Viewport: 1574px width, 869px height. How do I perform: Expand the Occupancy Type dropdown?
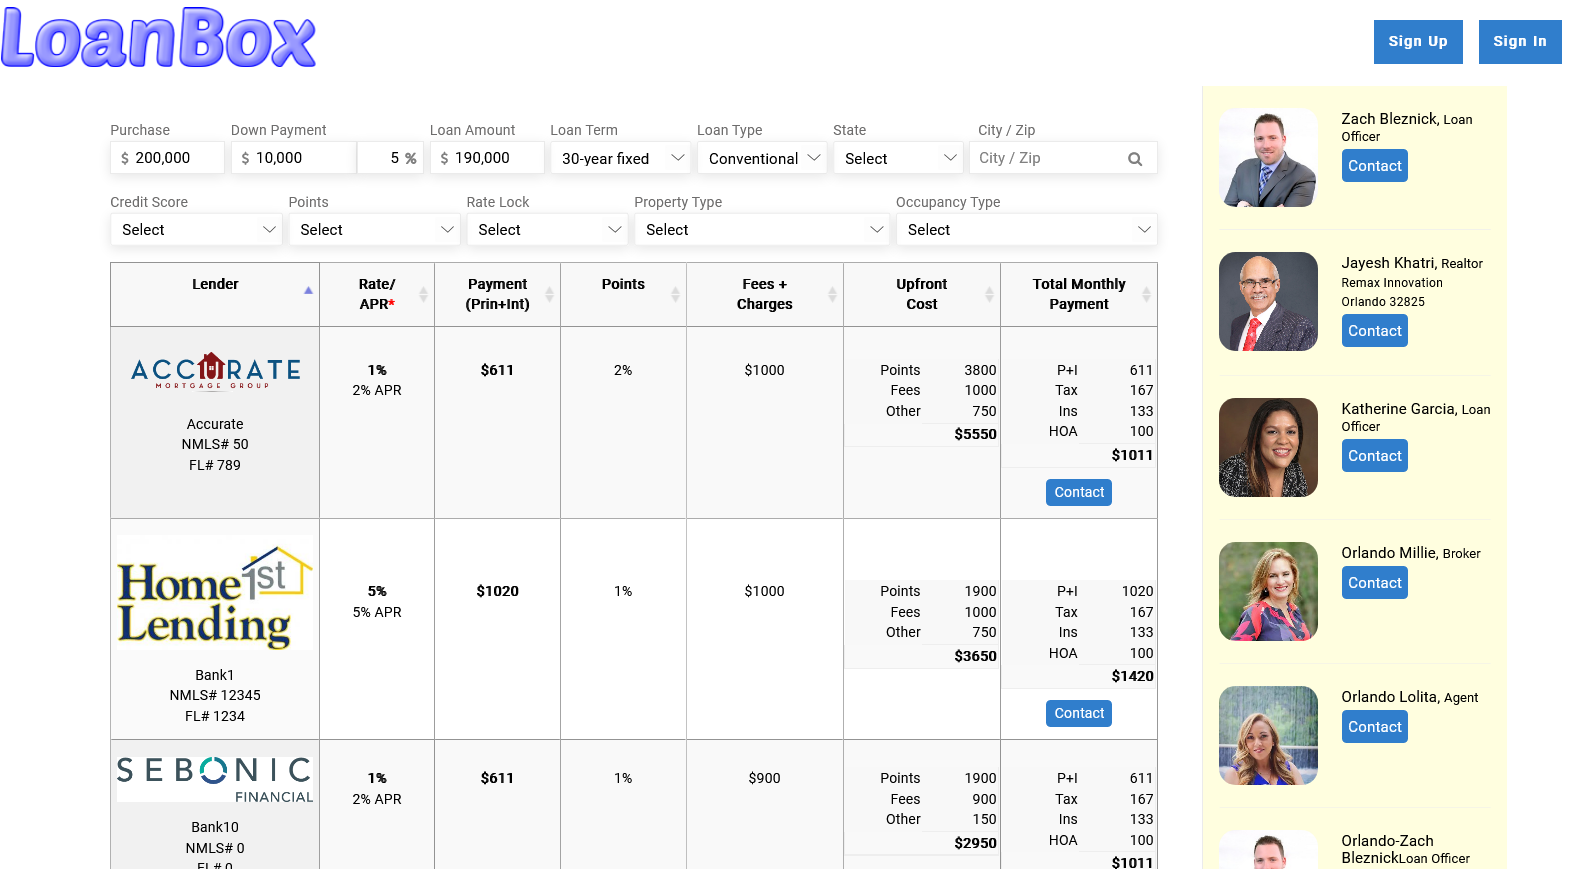(1026, 230)
